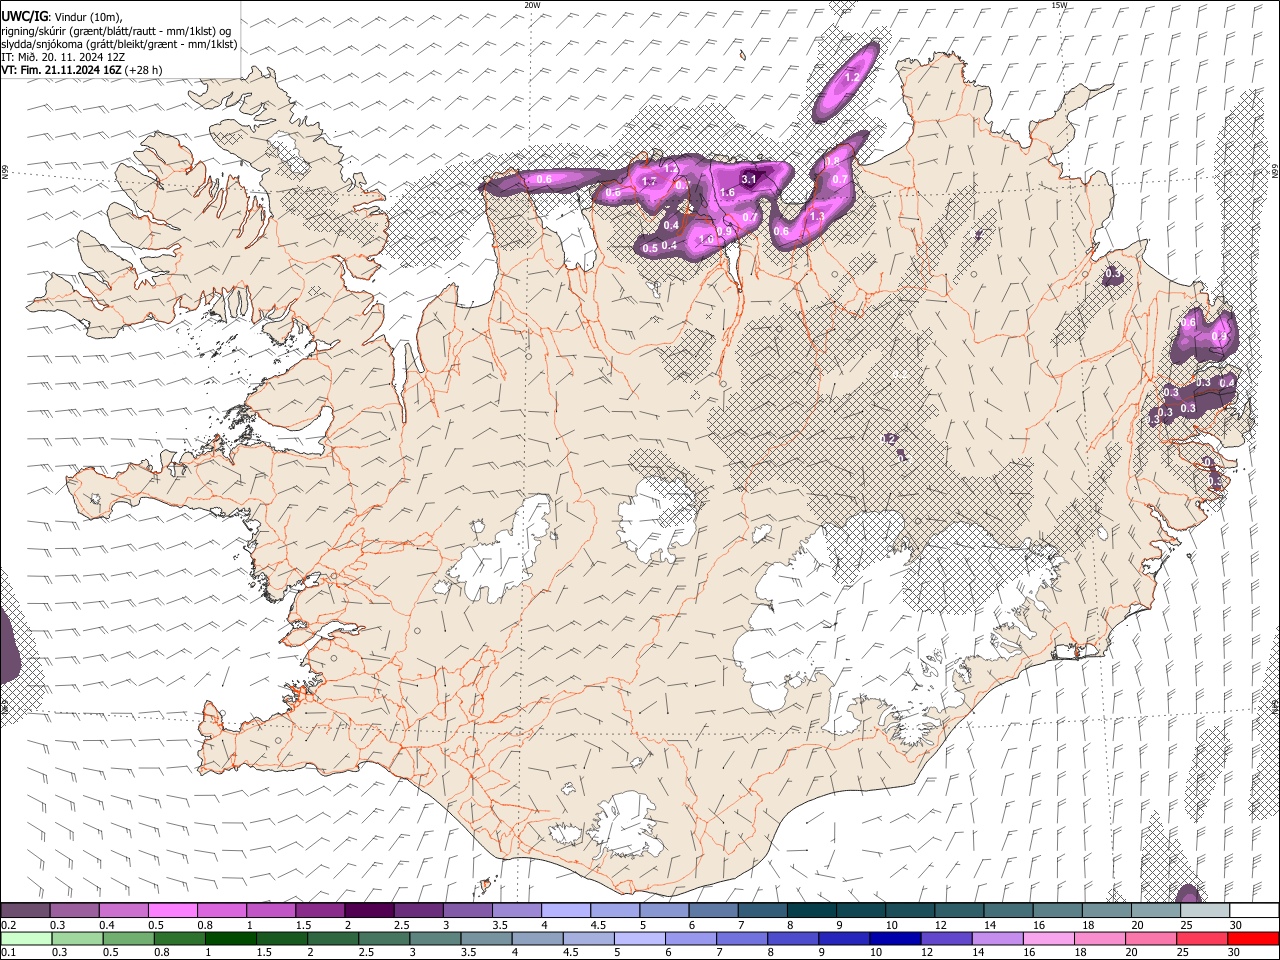Click the 'slydda/snjókoma' legend description line
Viewport: 1280px width, 960px height.
119,44
